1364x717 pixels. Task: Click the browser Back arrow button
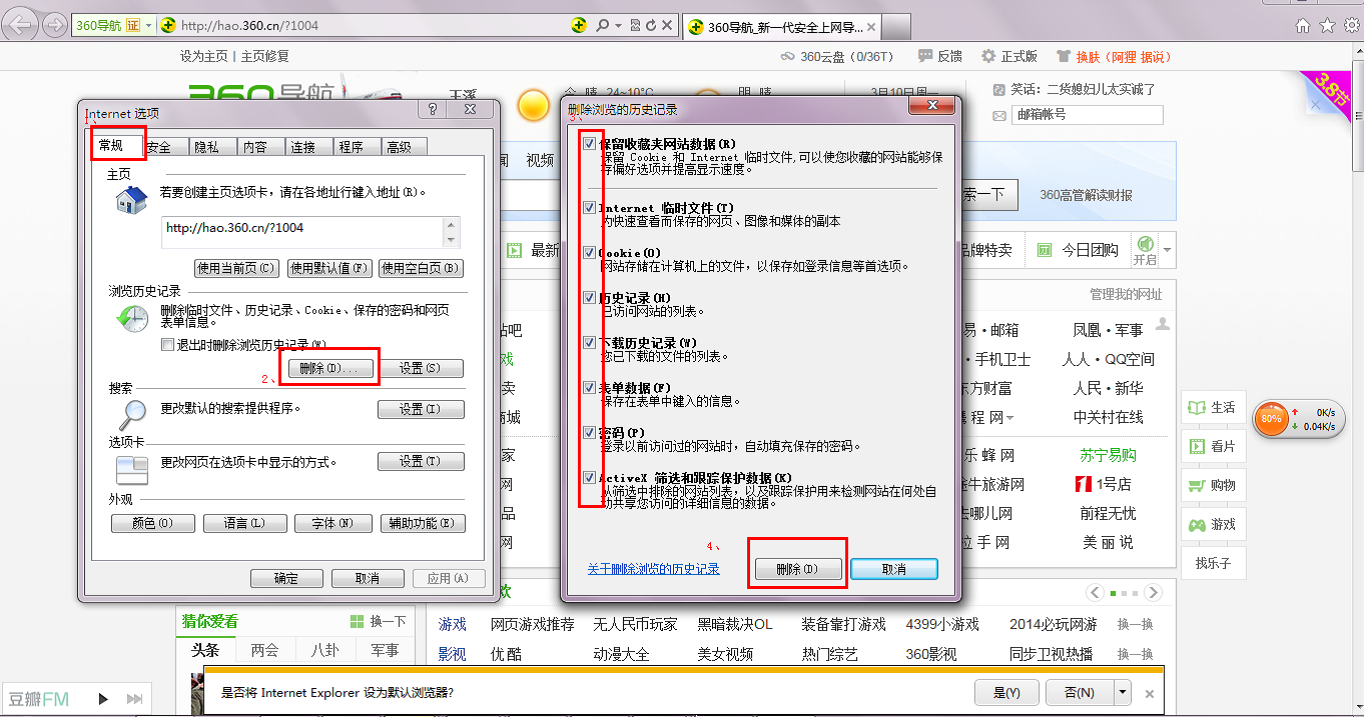point(19,25)
